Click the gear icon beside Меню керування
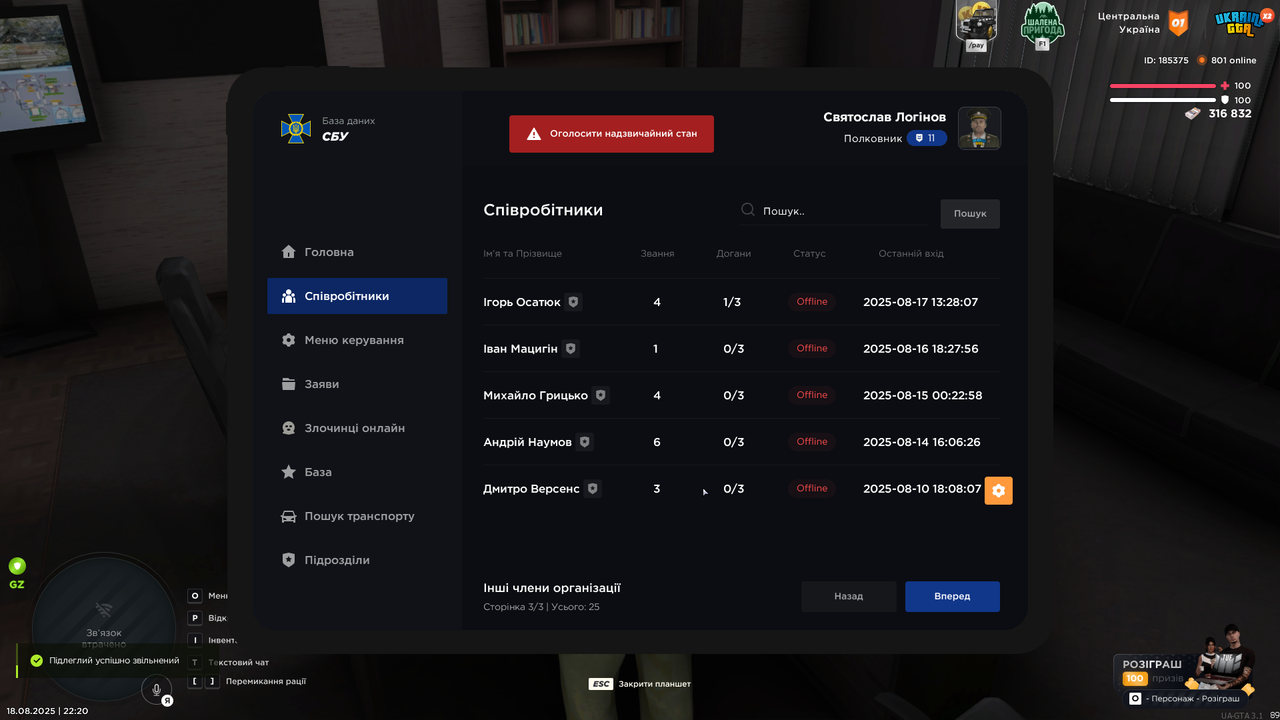This screenshot has width=1280, height=720. point(289,340)
